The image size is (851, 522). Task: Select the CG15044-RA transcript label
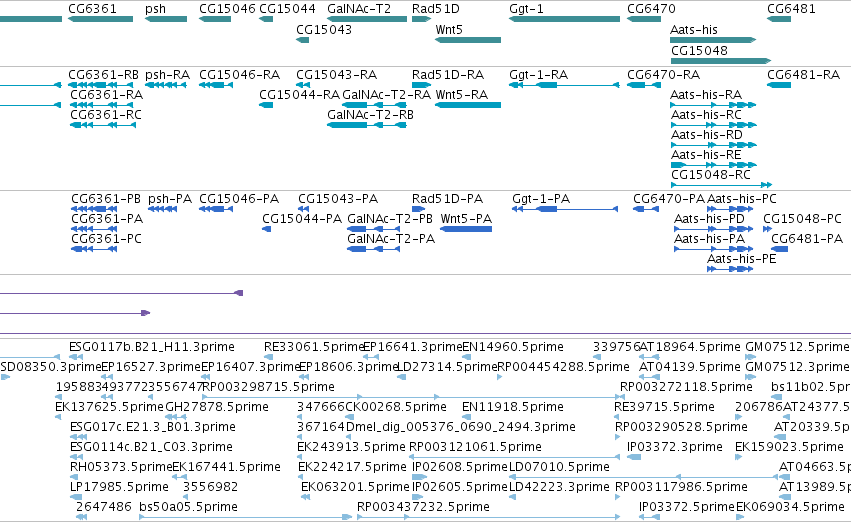(x=300, y=94)
